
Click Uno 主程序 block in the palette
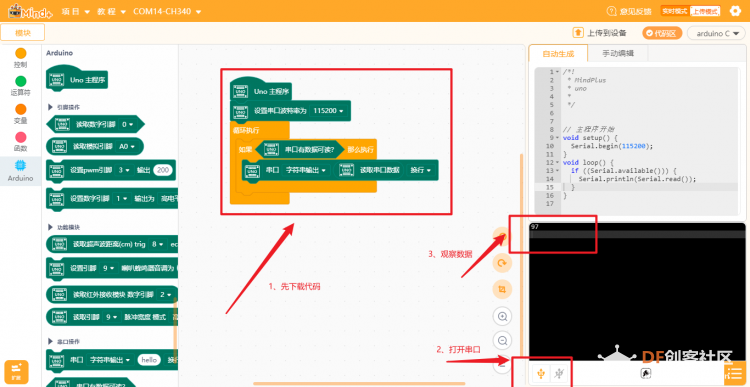(77, 79)
